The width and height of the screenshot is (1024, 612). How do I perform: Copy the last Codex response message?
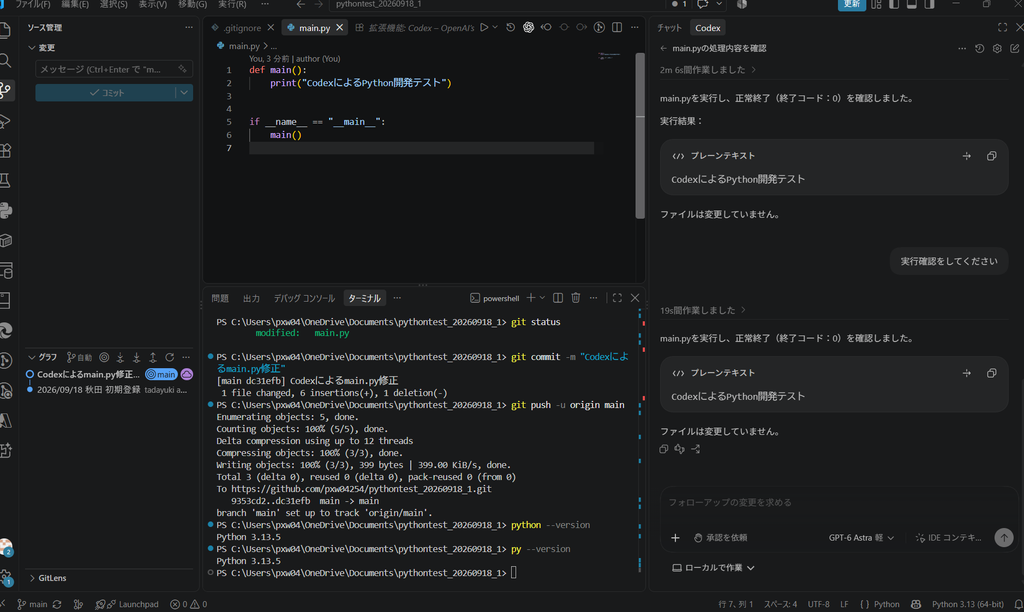coord(664,449)
